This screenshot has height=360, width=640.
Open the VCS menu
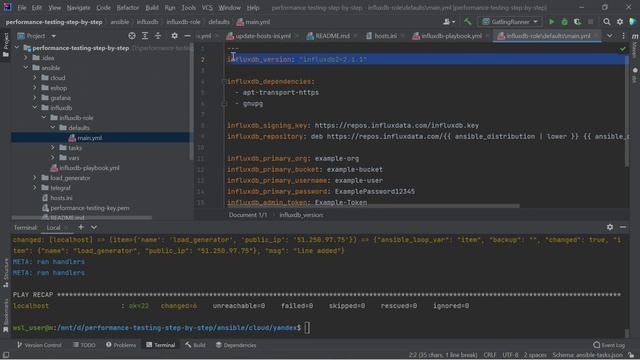(207, 8)
